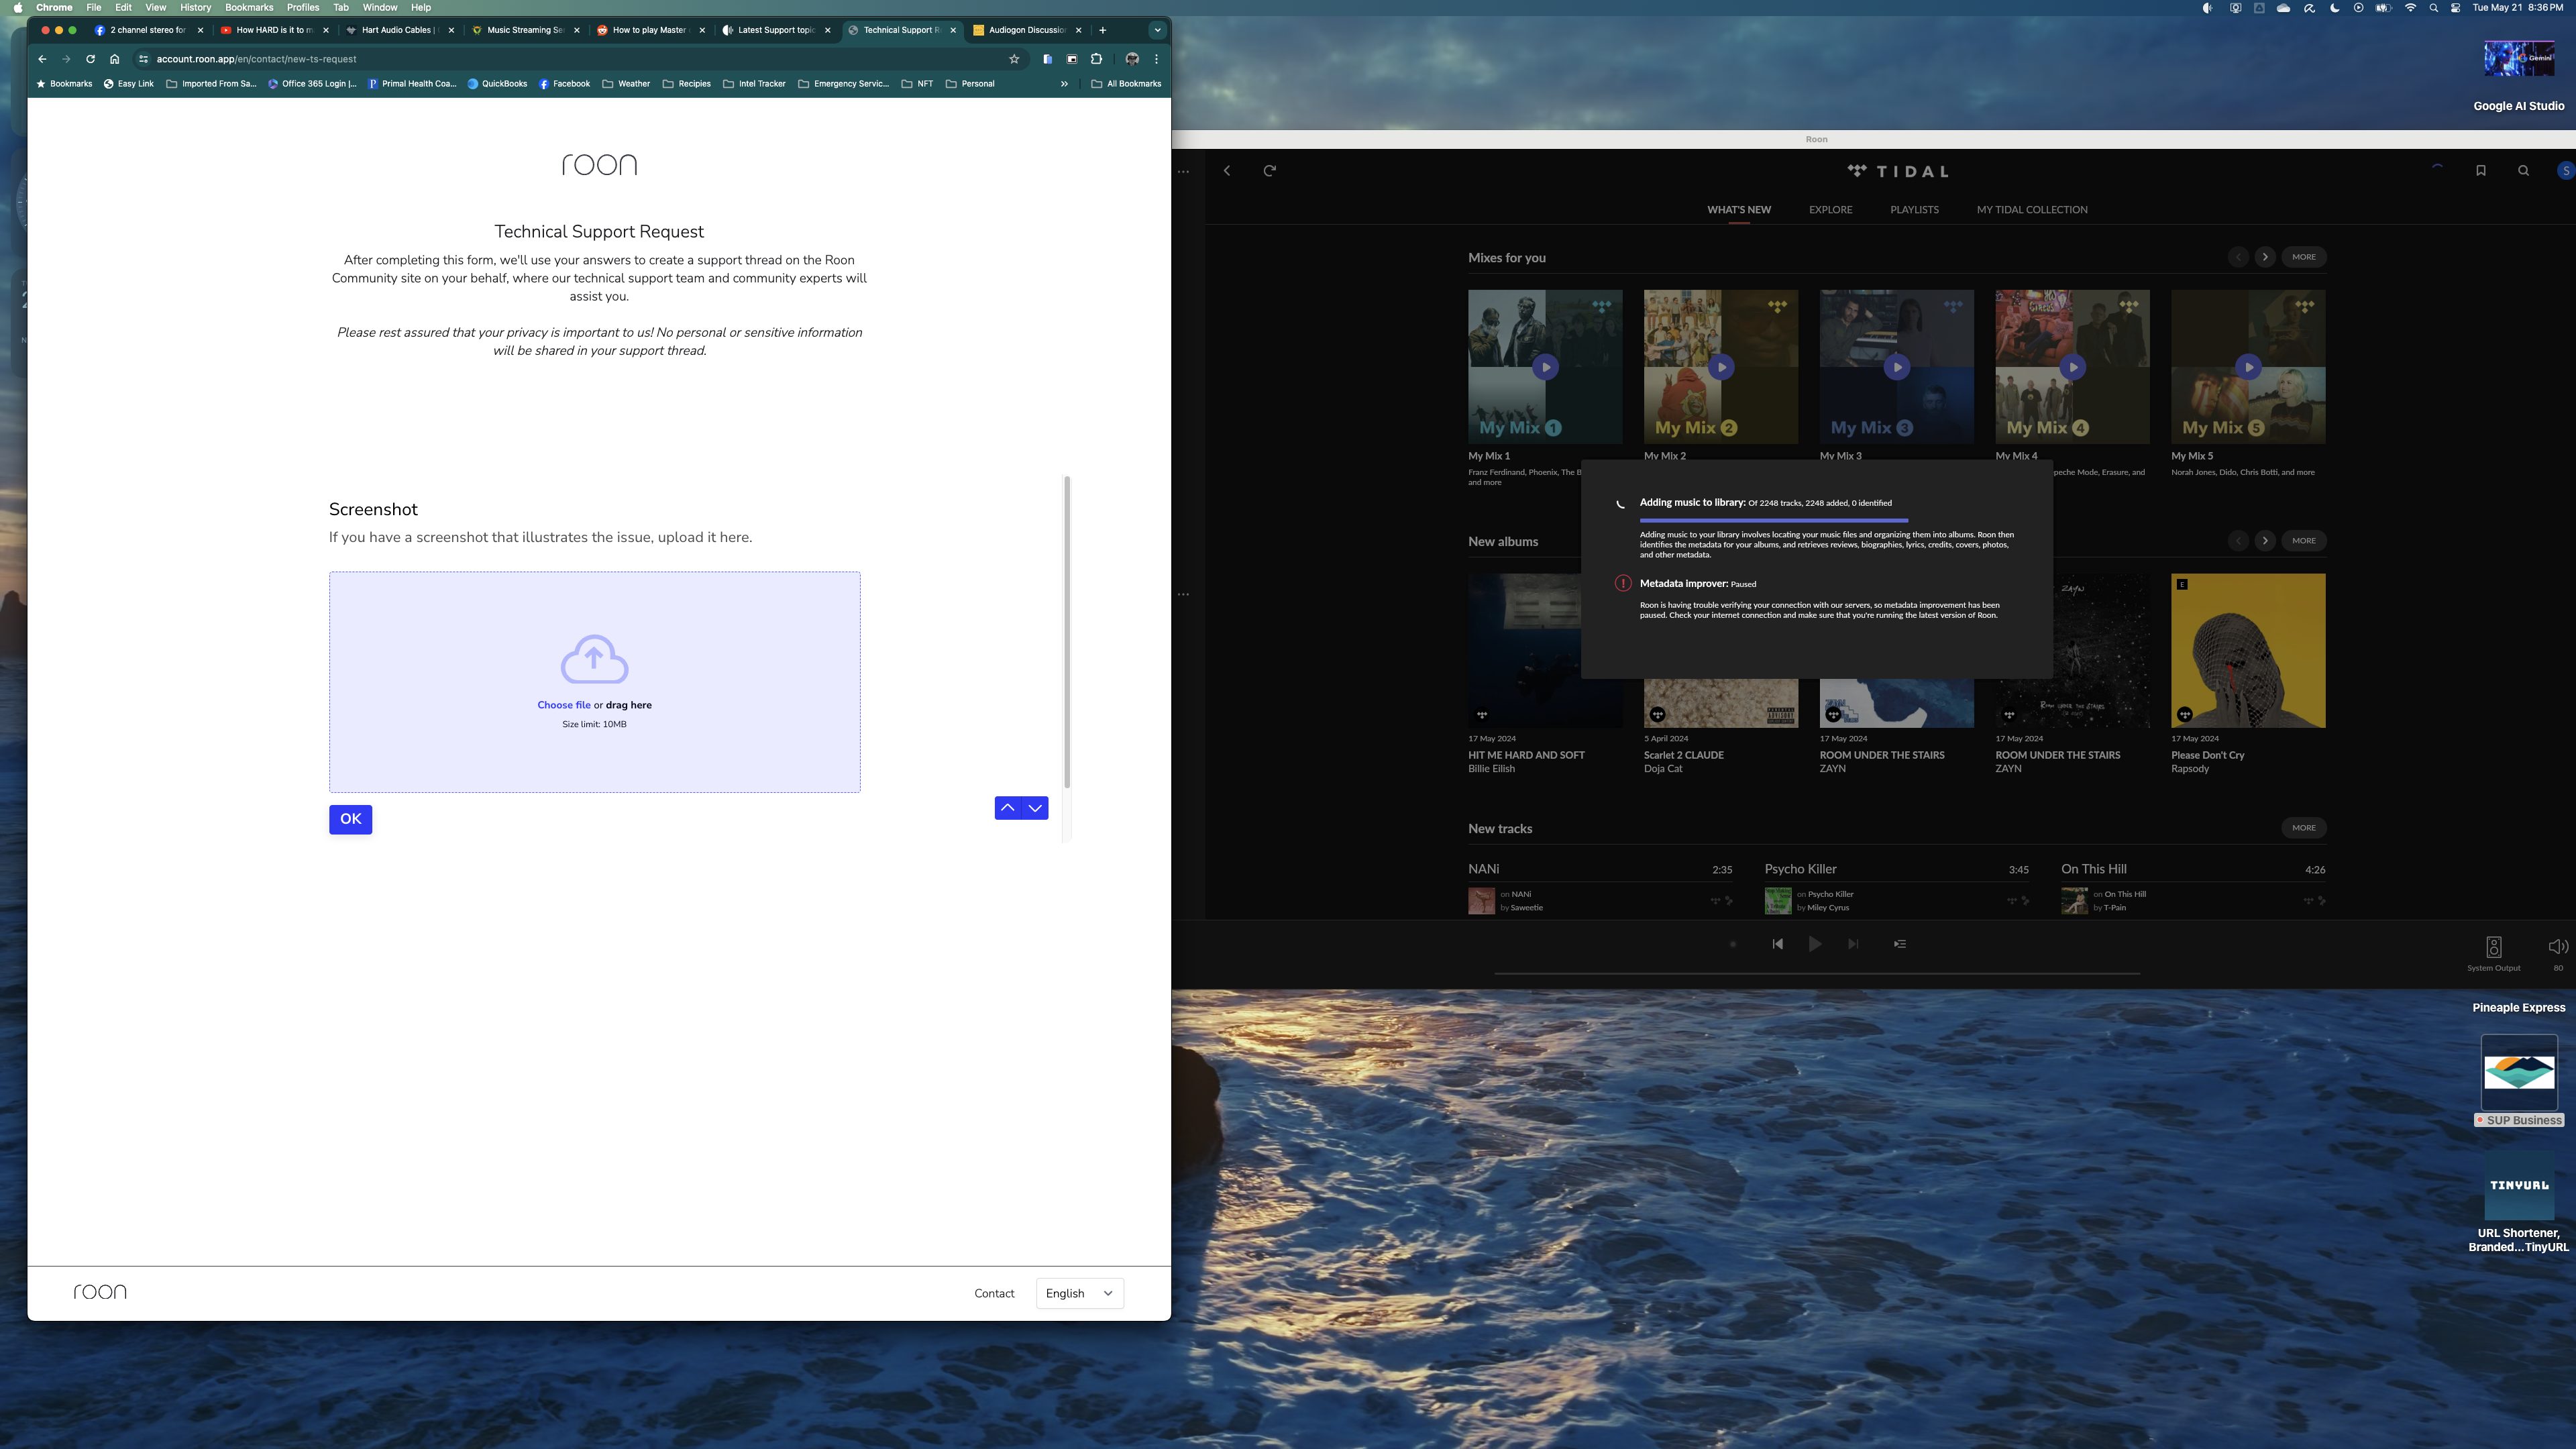Expand the tab search dropdown in Chrome
The height and width of the screenshot is (1449, 2576).
point(1157,30)
